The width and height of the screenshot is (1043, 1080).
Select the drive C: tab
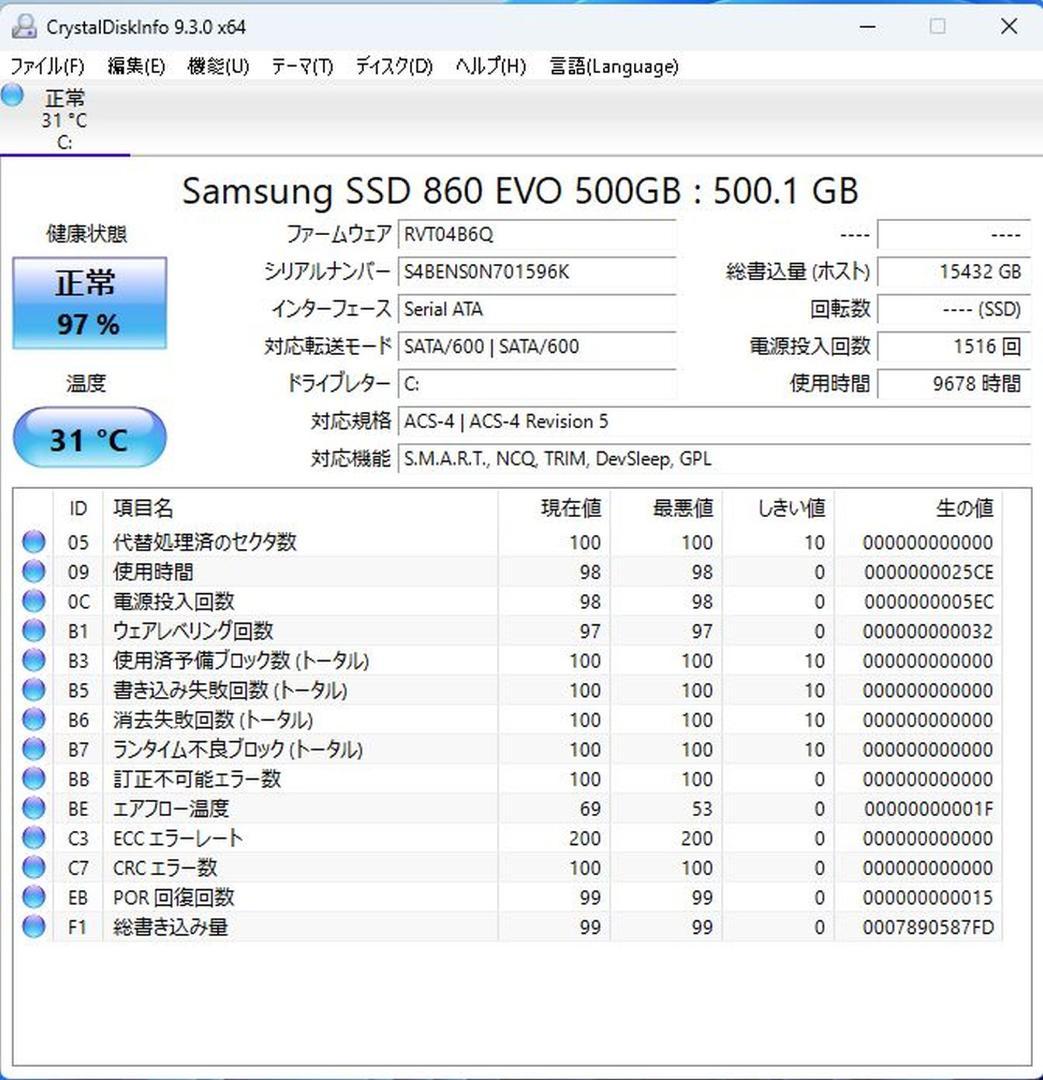(x=65, y=120)
